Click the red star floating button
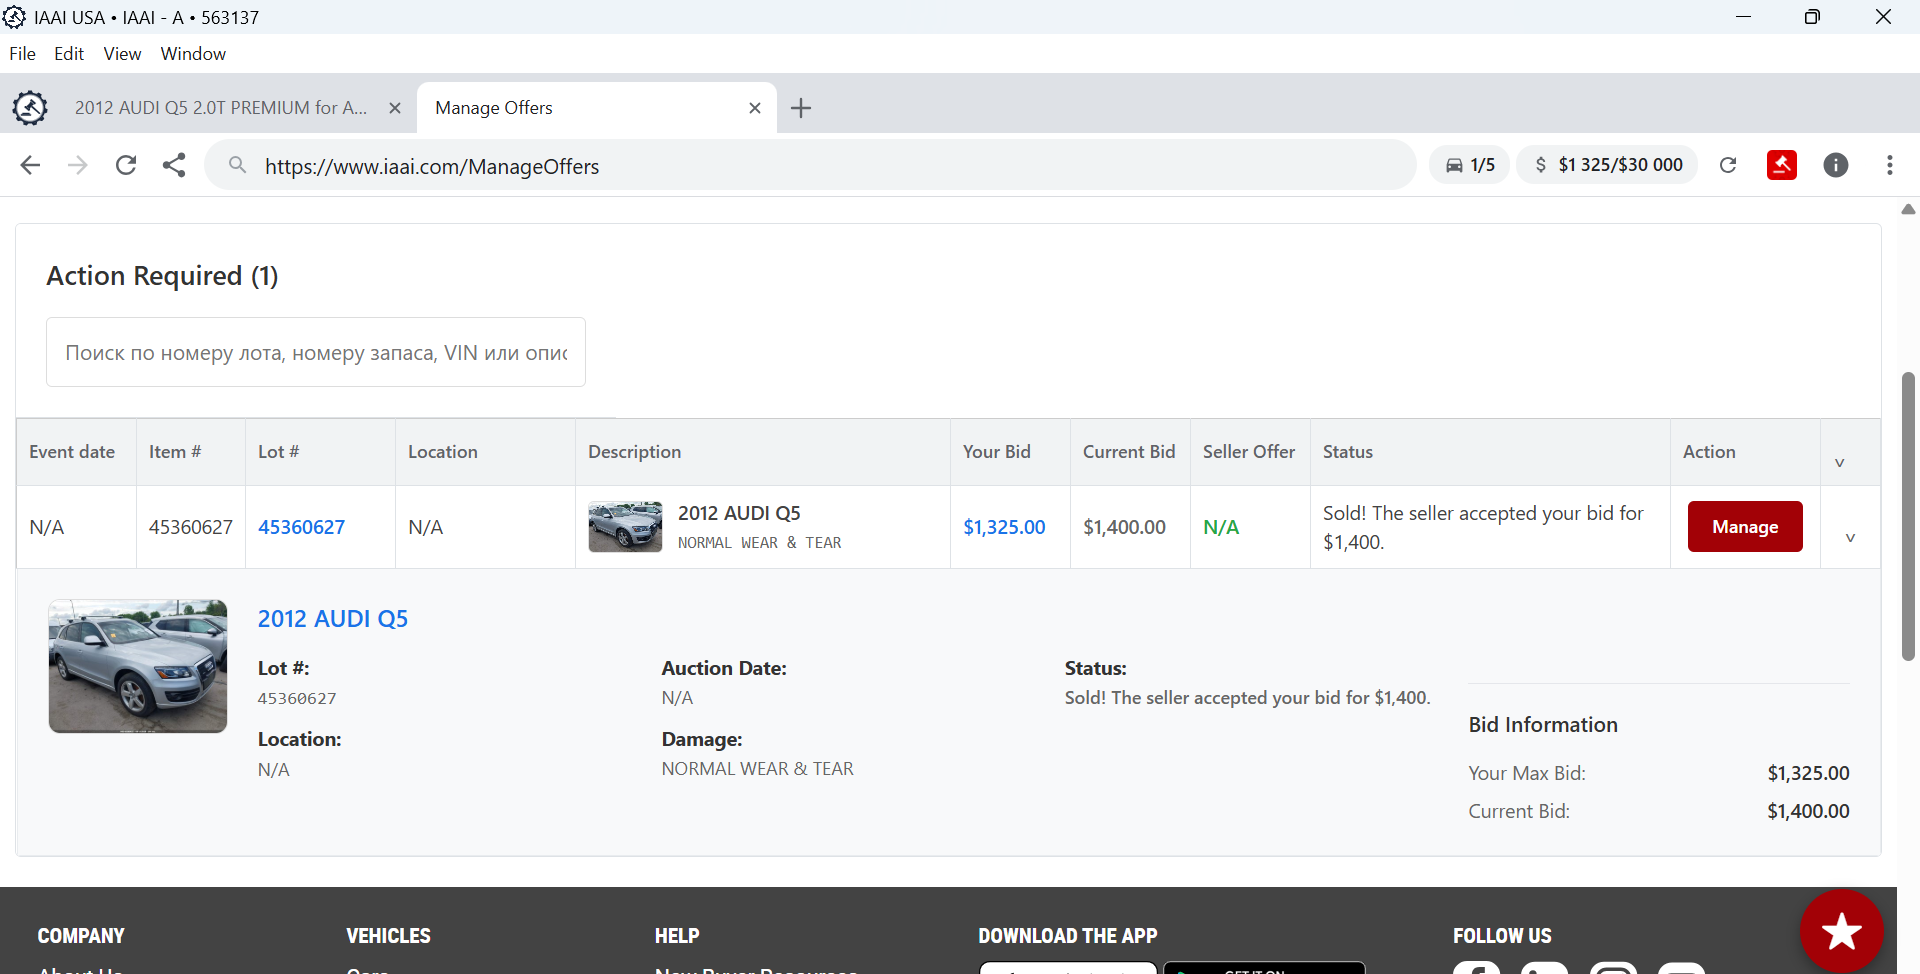 (1842, 931)
